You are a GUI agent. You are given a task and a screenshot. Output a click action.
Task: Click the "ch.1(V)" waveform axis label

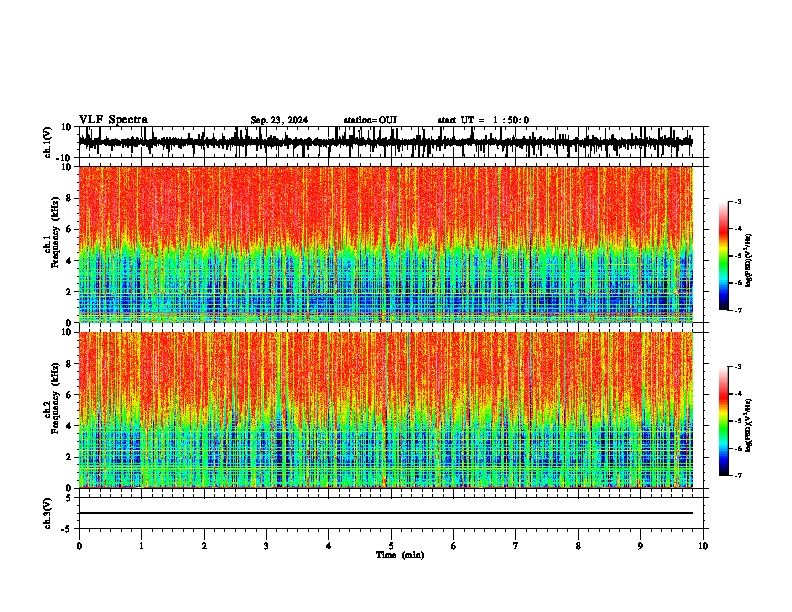coord(48,143)
